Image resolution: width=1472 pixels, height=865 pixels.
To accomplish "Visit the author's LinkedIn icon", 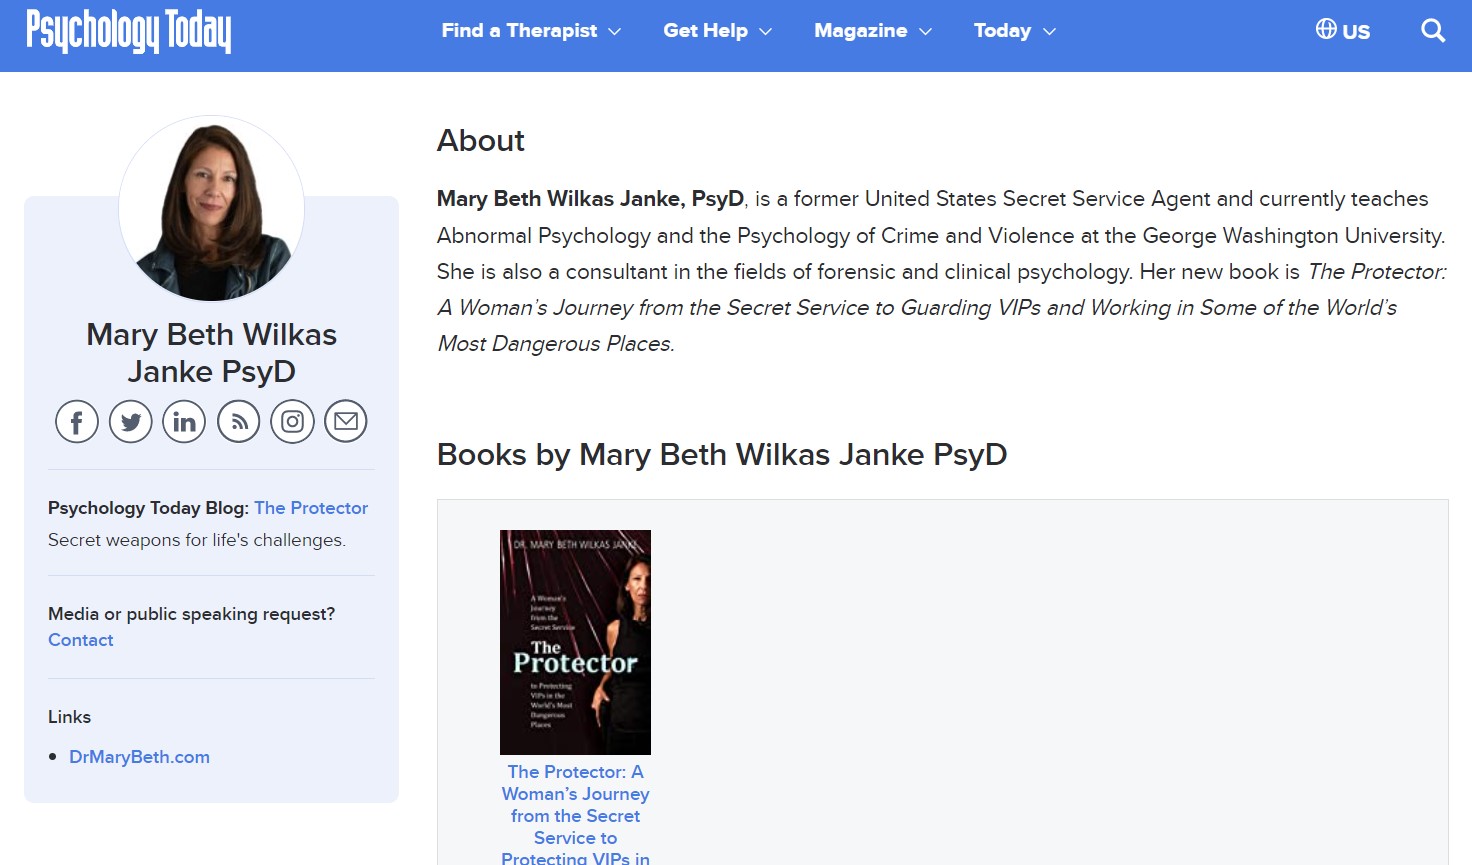I will tap(184, 421).
